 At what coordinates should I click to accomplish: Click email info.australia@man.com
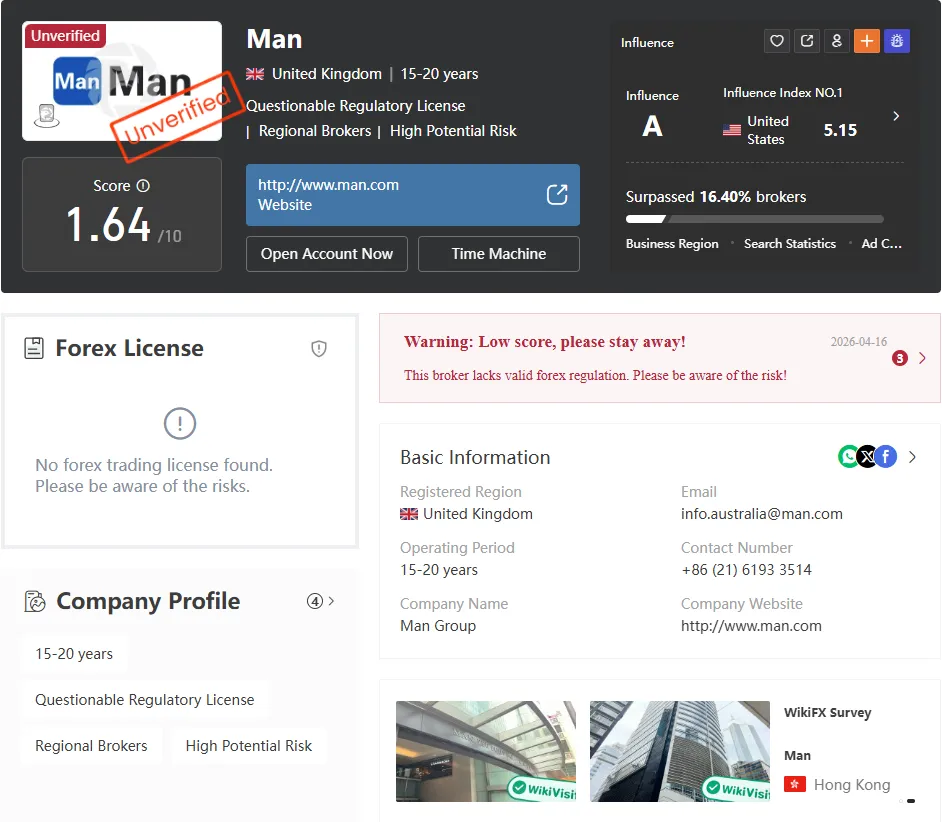762,514
